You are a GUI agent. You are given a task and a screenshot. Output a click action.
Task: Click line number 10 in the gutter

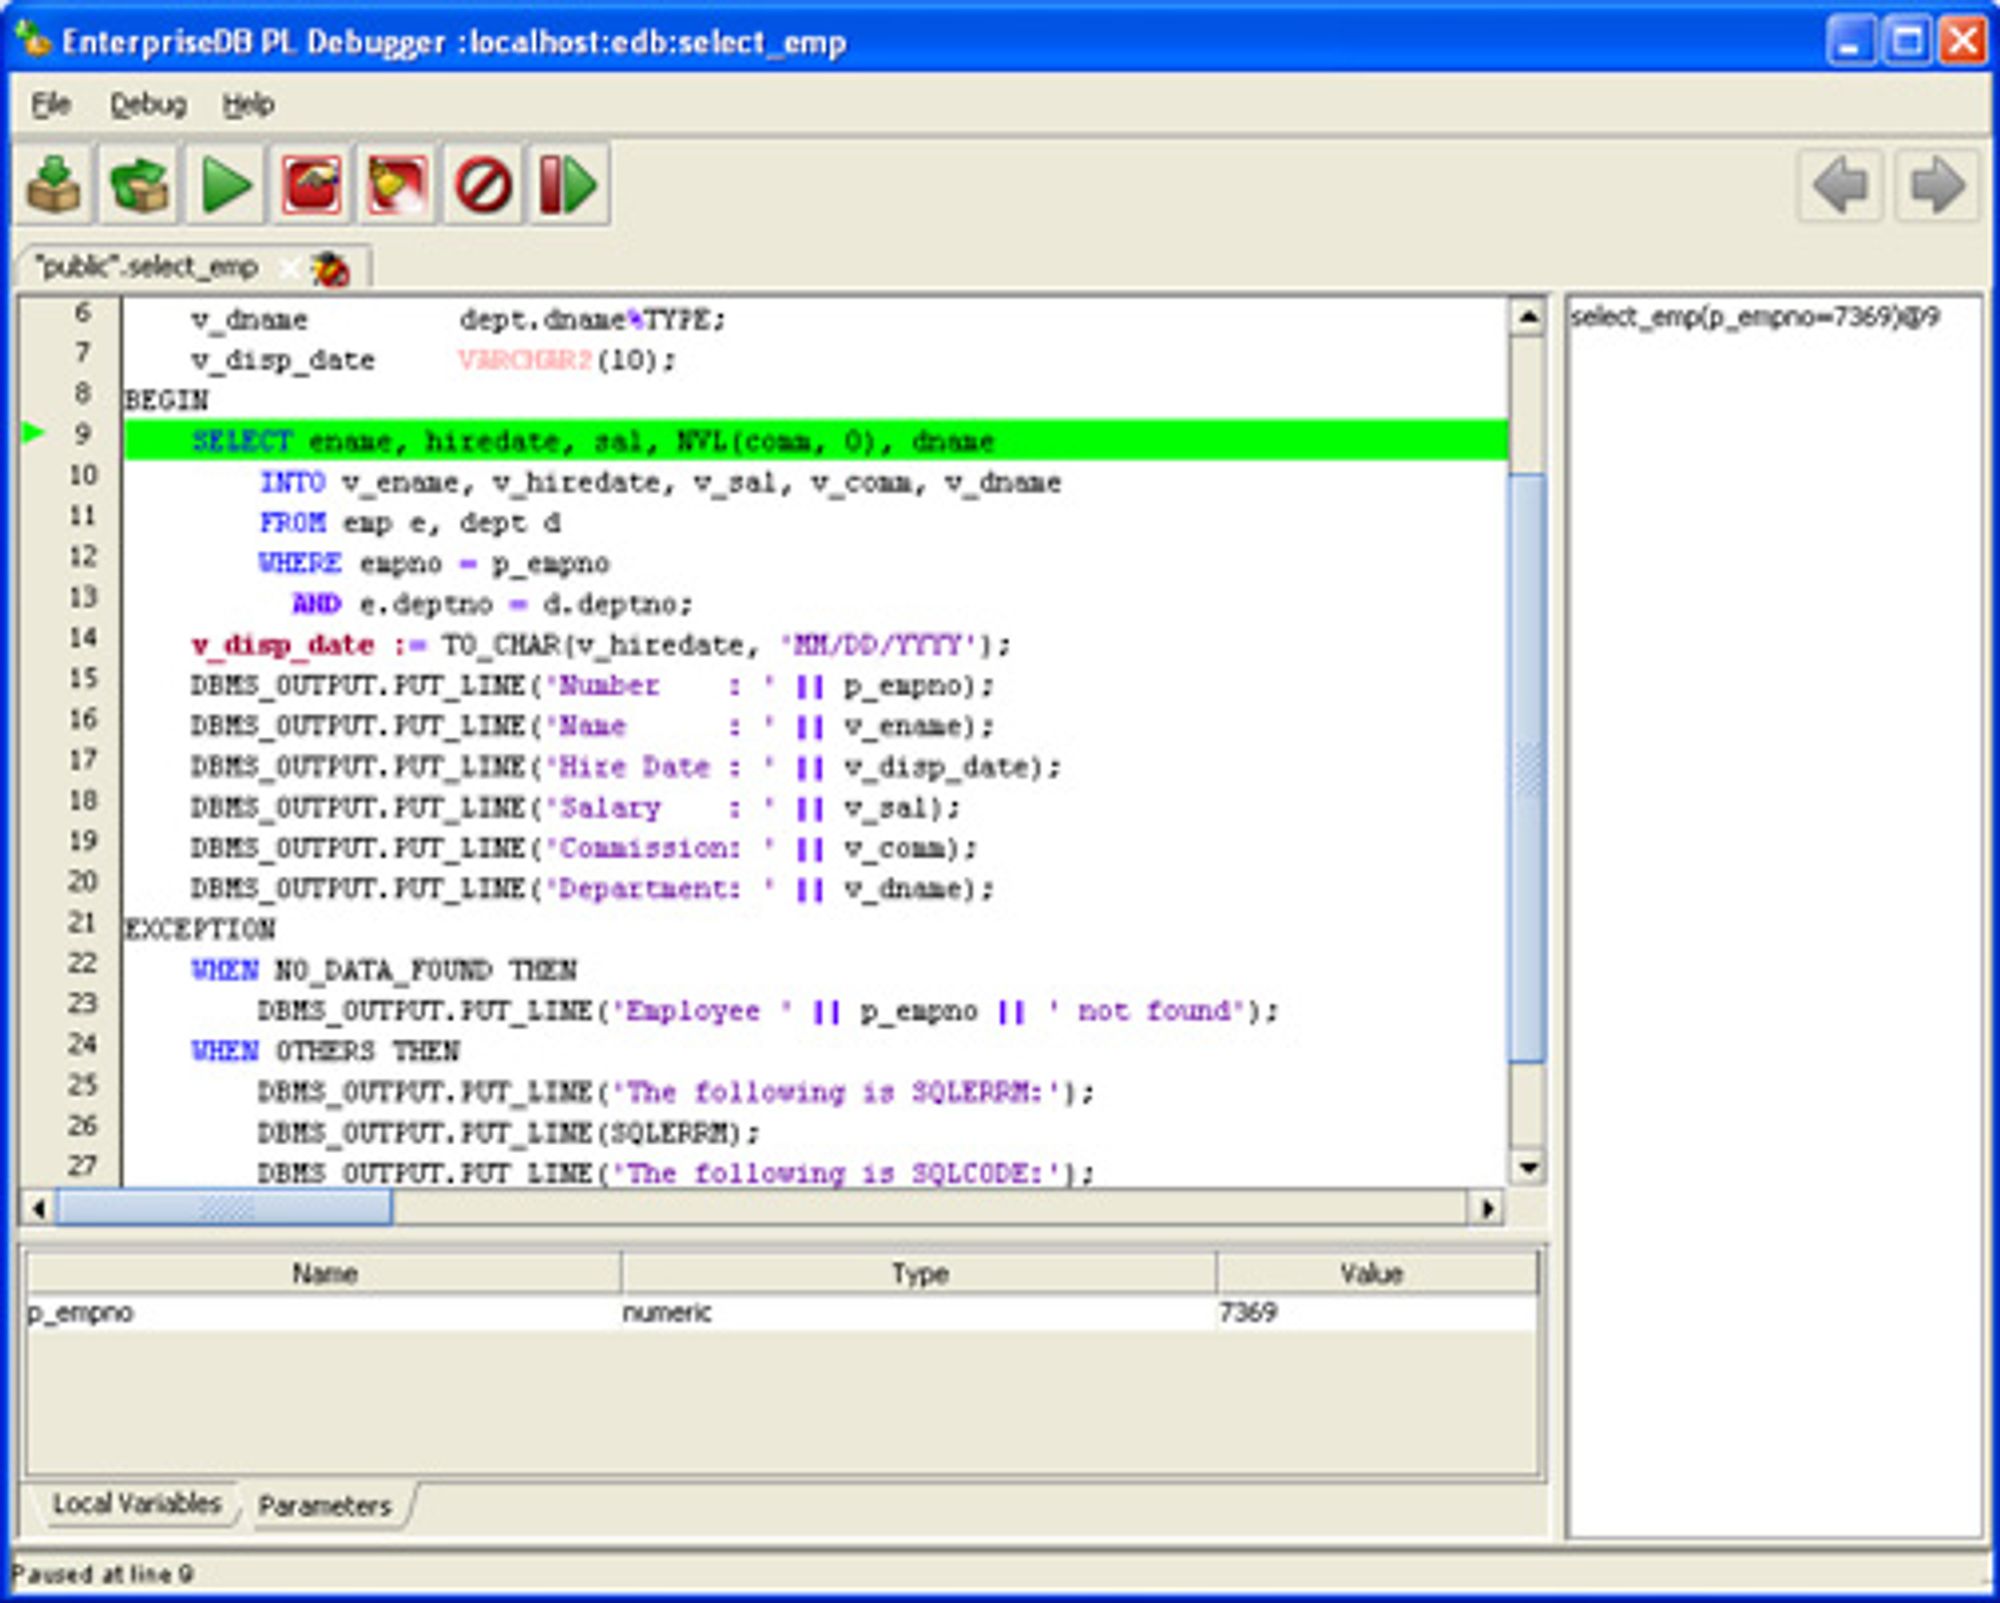pos(84,474)
